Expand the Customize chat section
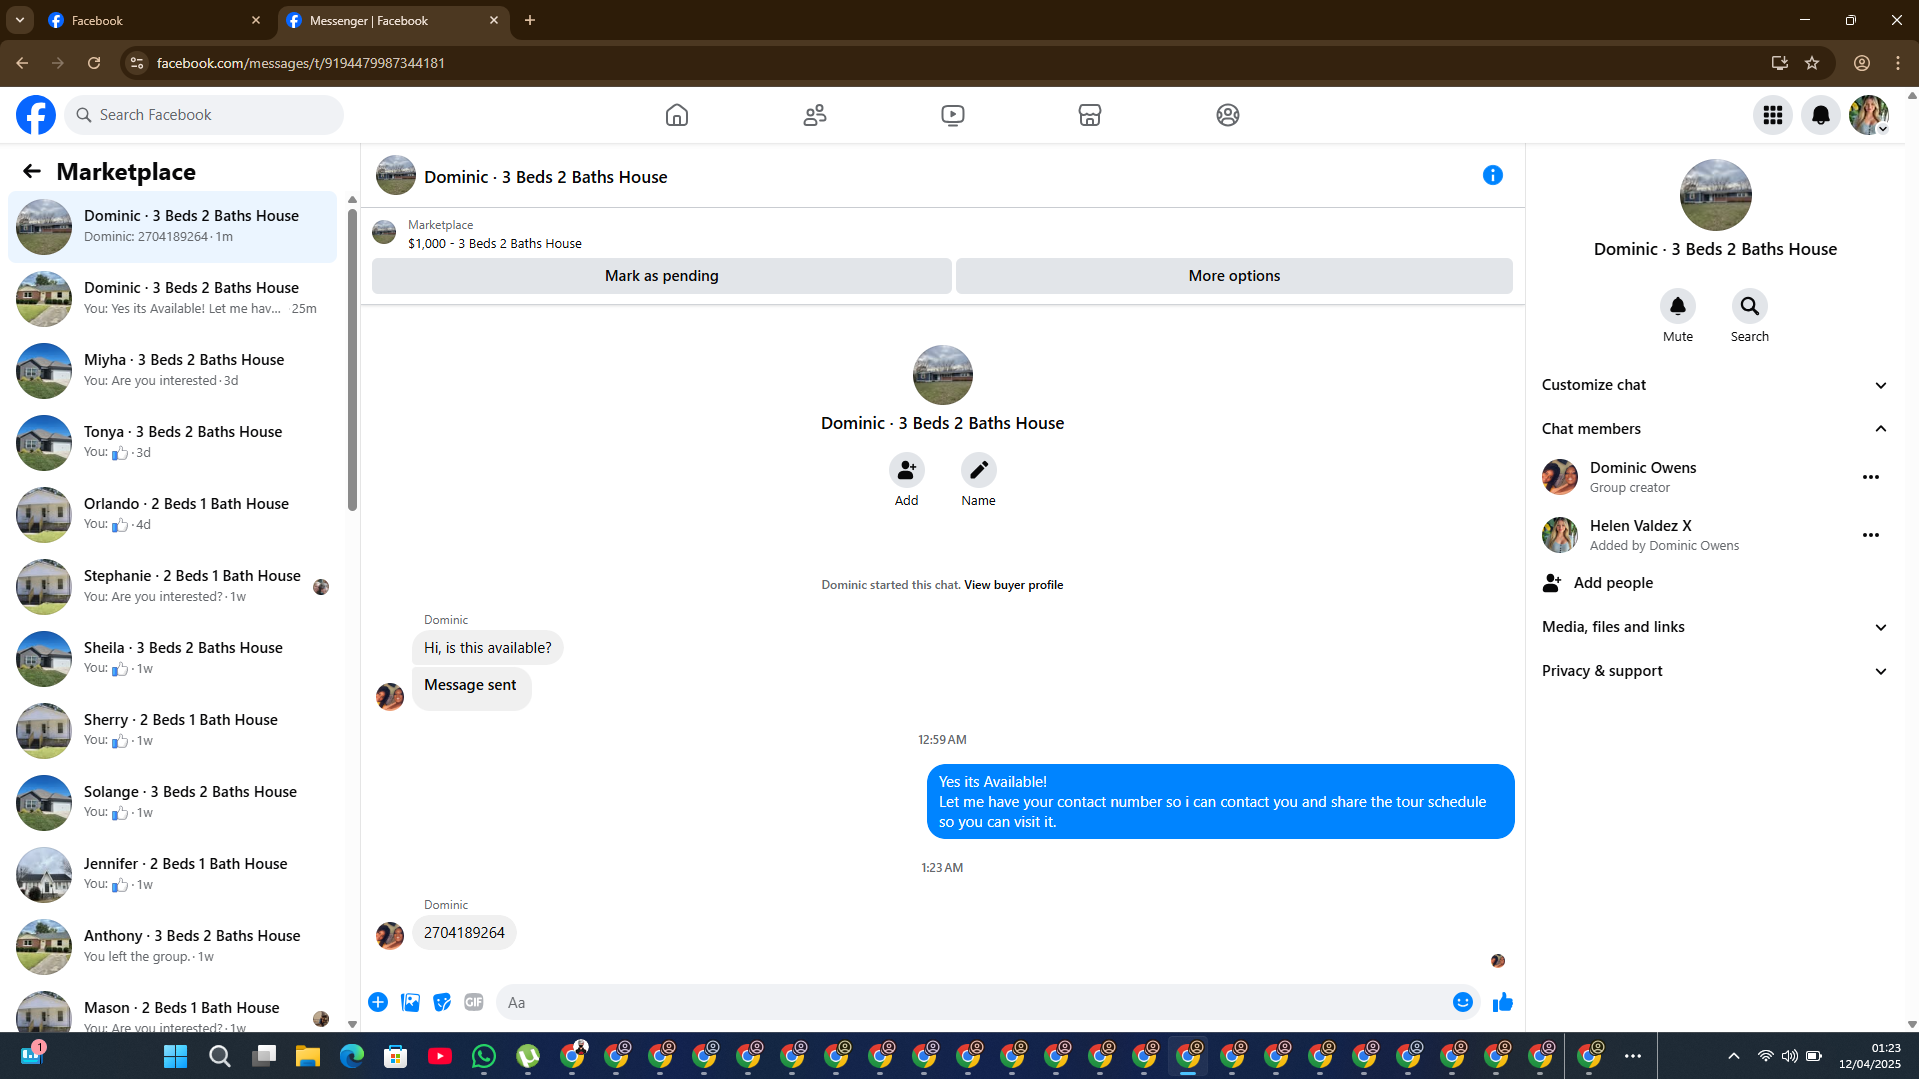The height and width of the screenshot is (1079, 1919). pos(1715,385)
